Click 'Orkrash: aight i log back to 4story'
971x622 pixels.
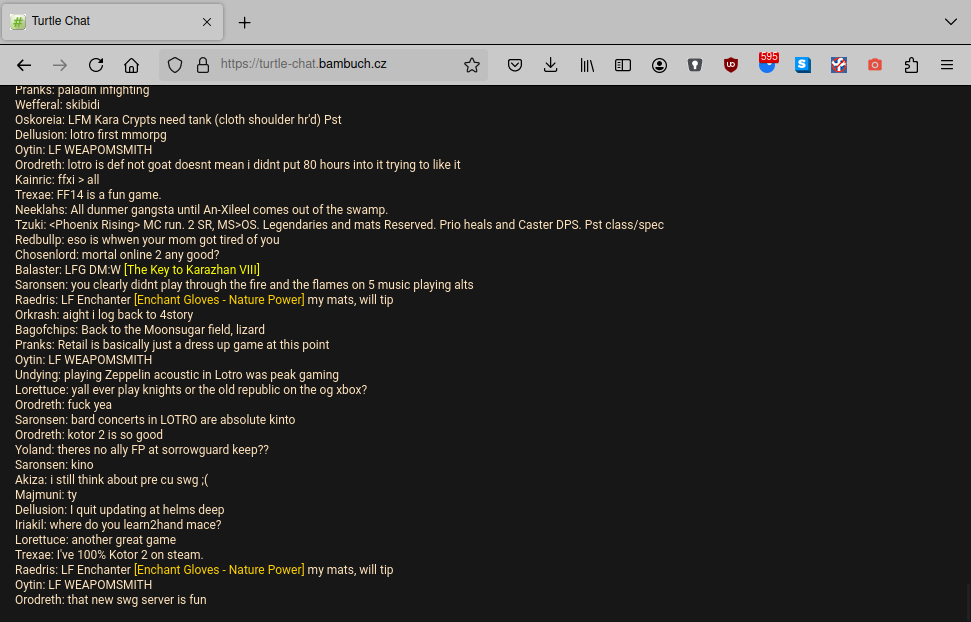(x=104, y=315)
